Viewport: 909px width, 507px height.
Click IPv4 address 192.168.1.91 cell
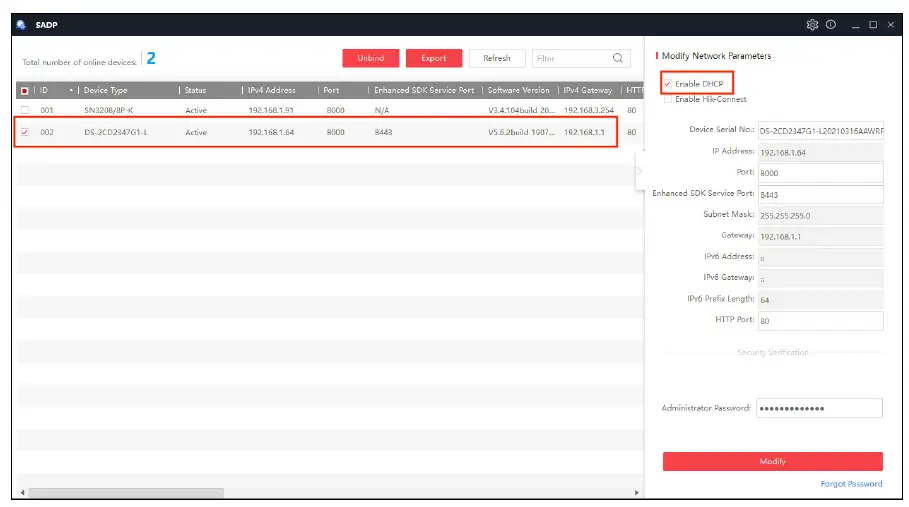click(x=271, y=110)
